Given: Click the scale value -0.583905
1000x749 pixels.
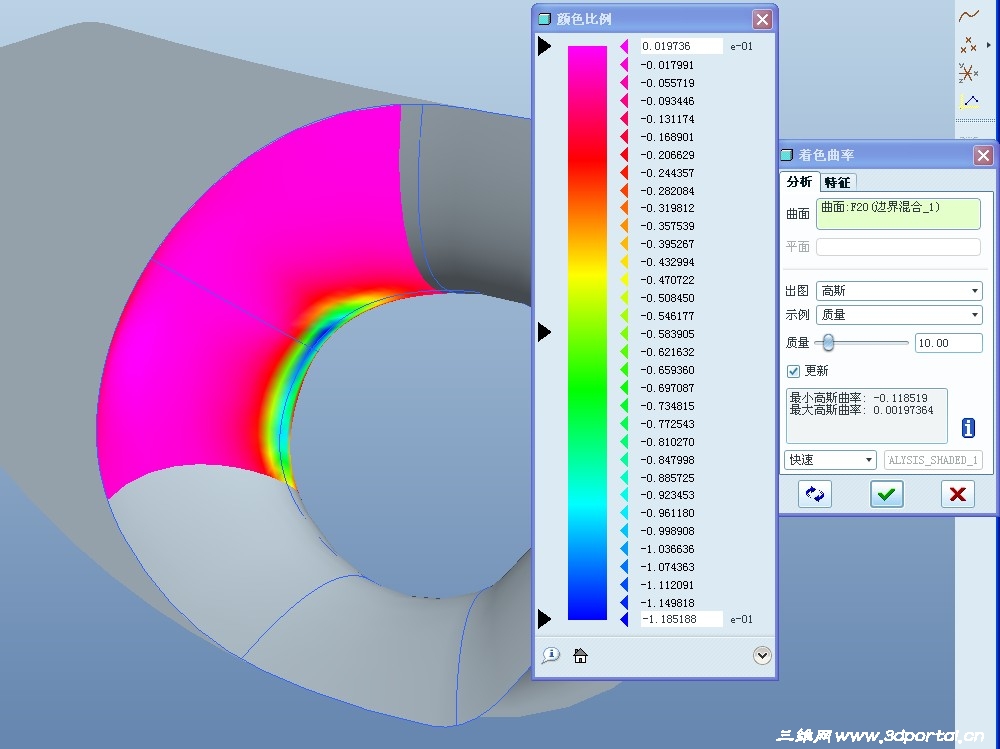Looking at the screenshot, I should (x=667, y=334).
